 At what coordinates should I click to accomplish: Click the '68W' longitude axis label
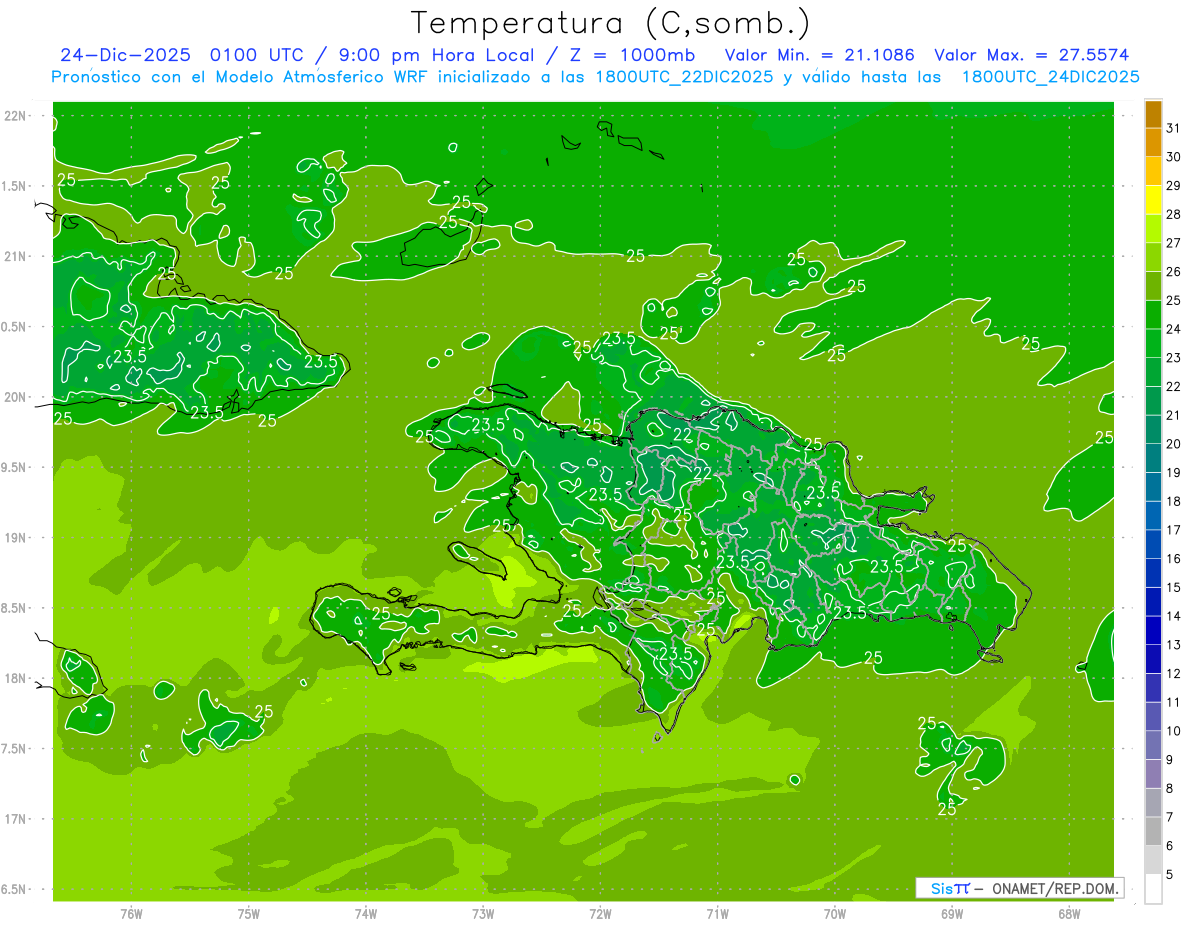click(x=1069, y=913)
